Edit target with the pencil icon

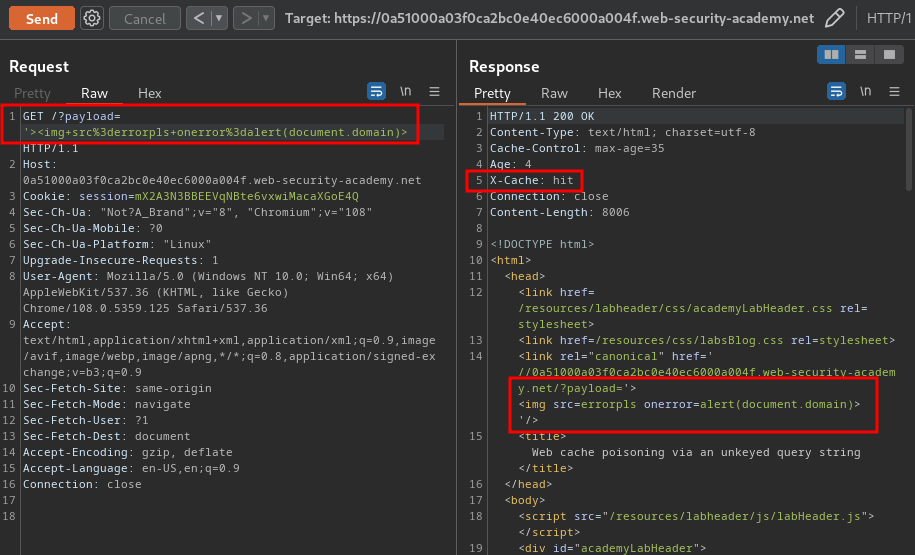point(834,18)
